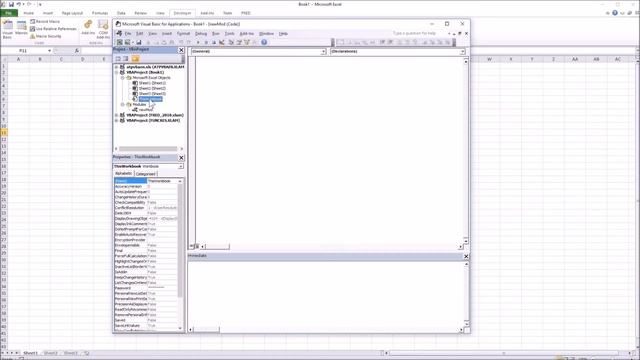This screenshot has height=360, width=640.
Task: Click the Project Explorer toolbar icon
Action: coord(231,42)
